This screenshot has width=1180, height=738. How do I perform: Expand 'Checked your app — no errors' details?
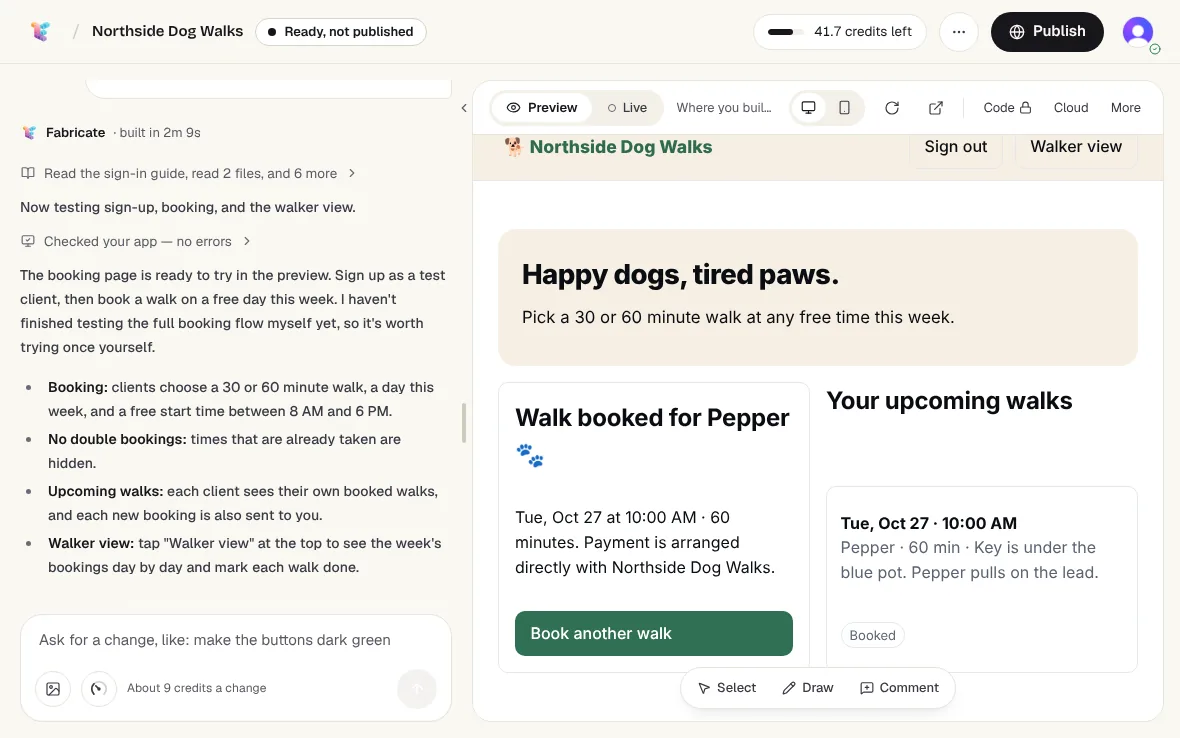point(136,241)
